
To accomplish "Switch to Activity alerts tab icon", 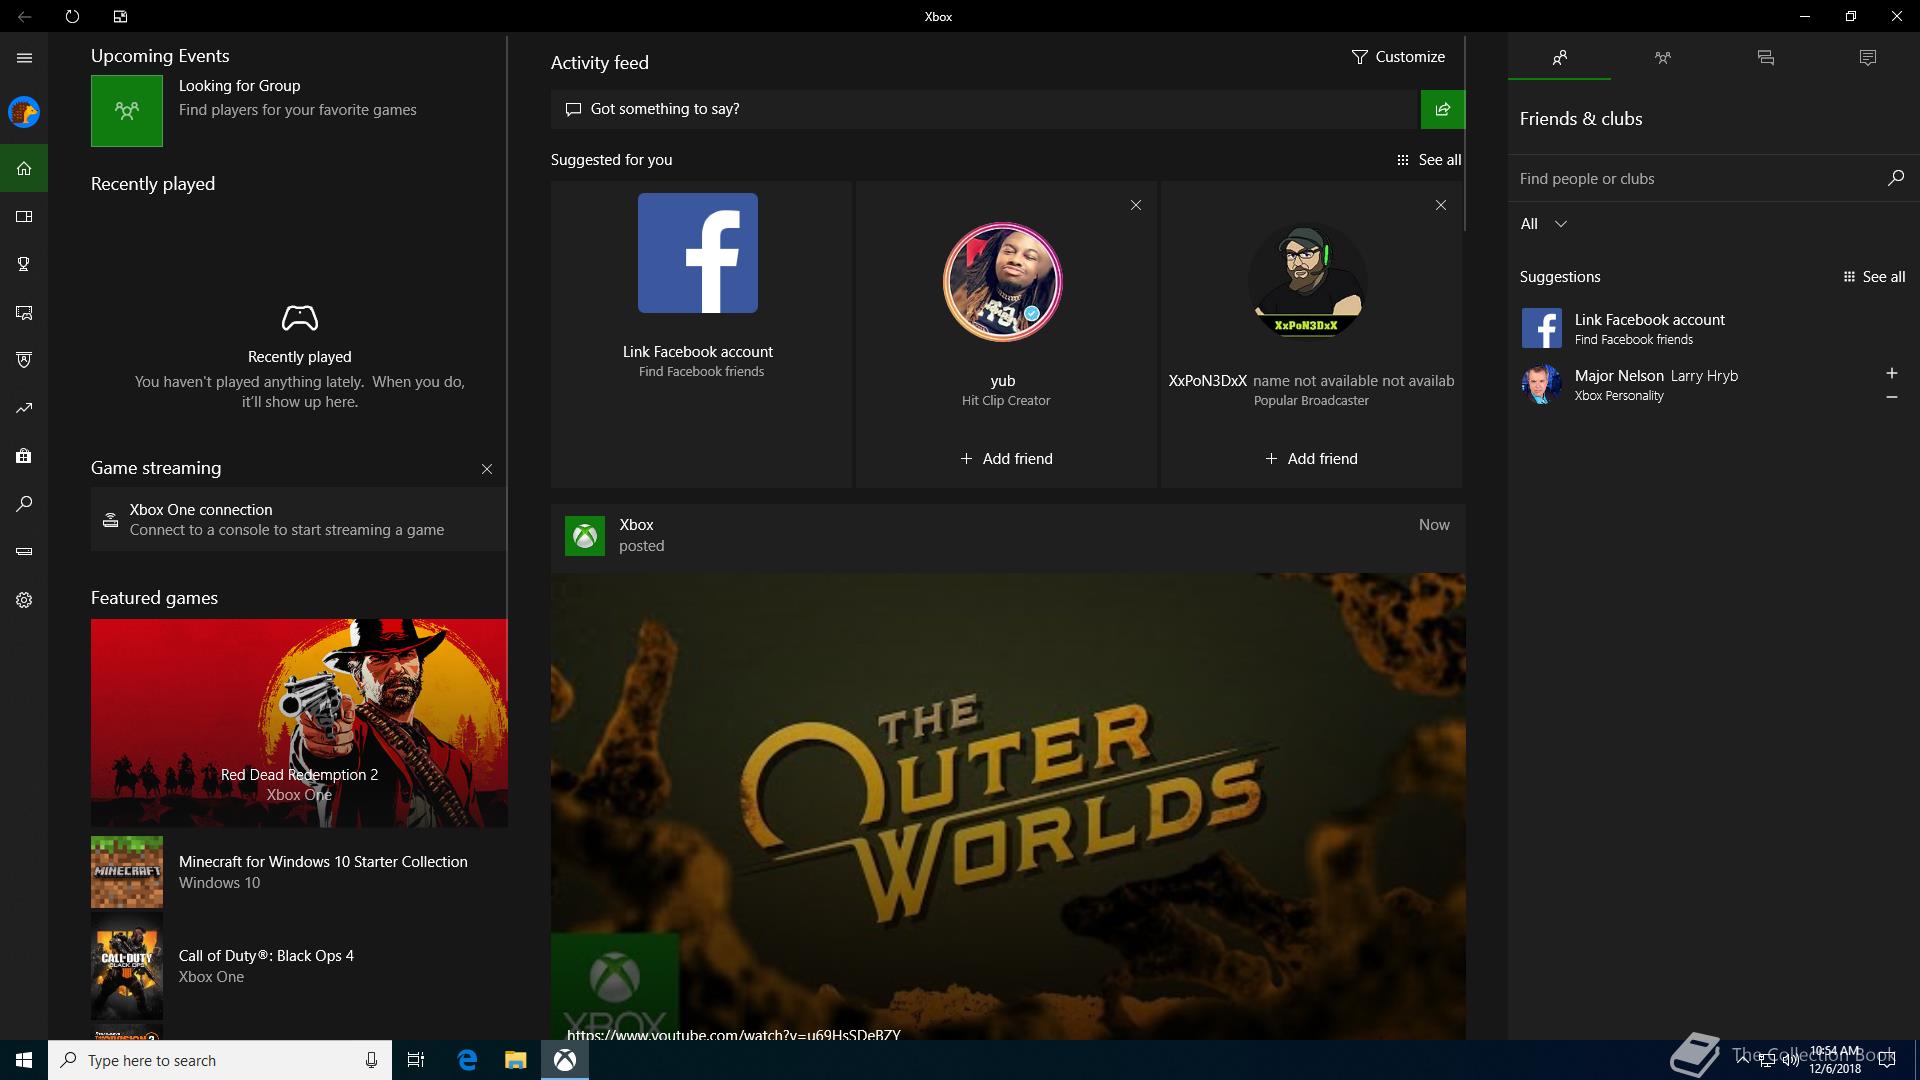I will [x=1867, y=58].
